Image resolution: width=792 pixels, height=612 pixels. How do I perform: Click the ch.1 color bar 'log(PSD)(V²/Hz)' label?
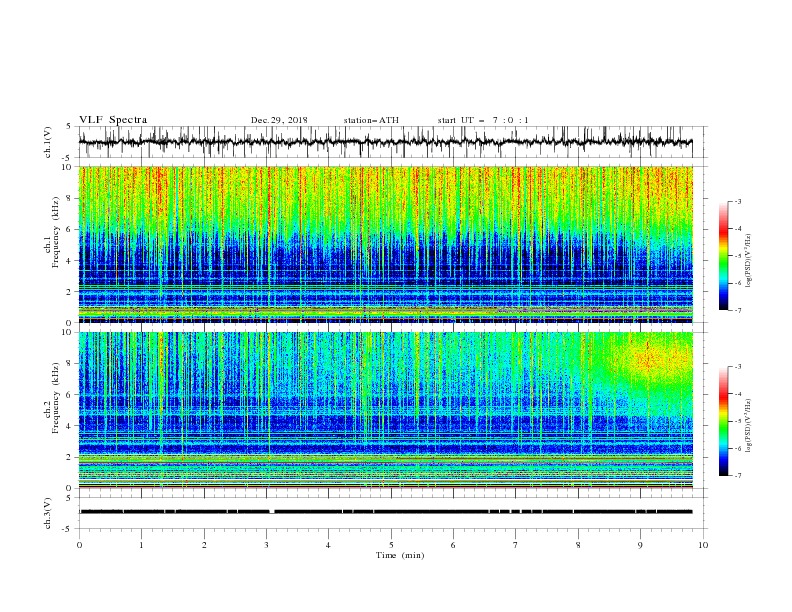(x=748, y=261)
